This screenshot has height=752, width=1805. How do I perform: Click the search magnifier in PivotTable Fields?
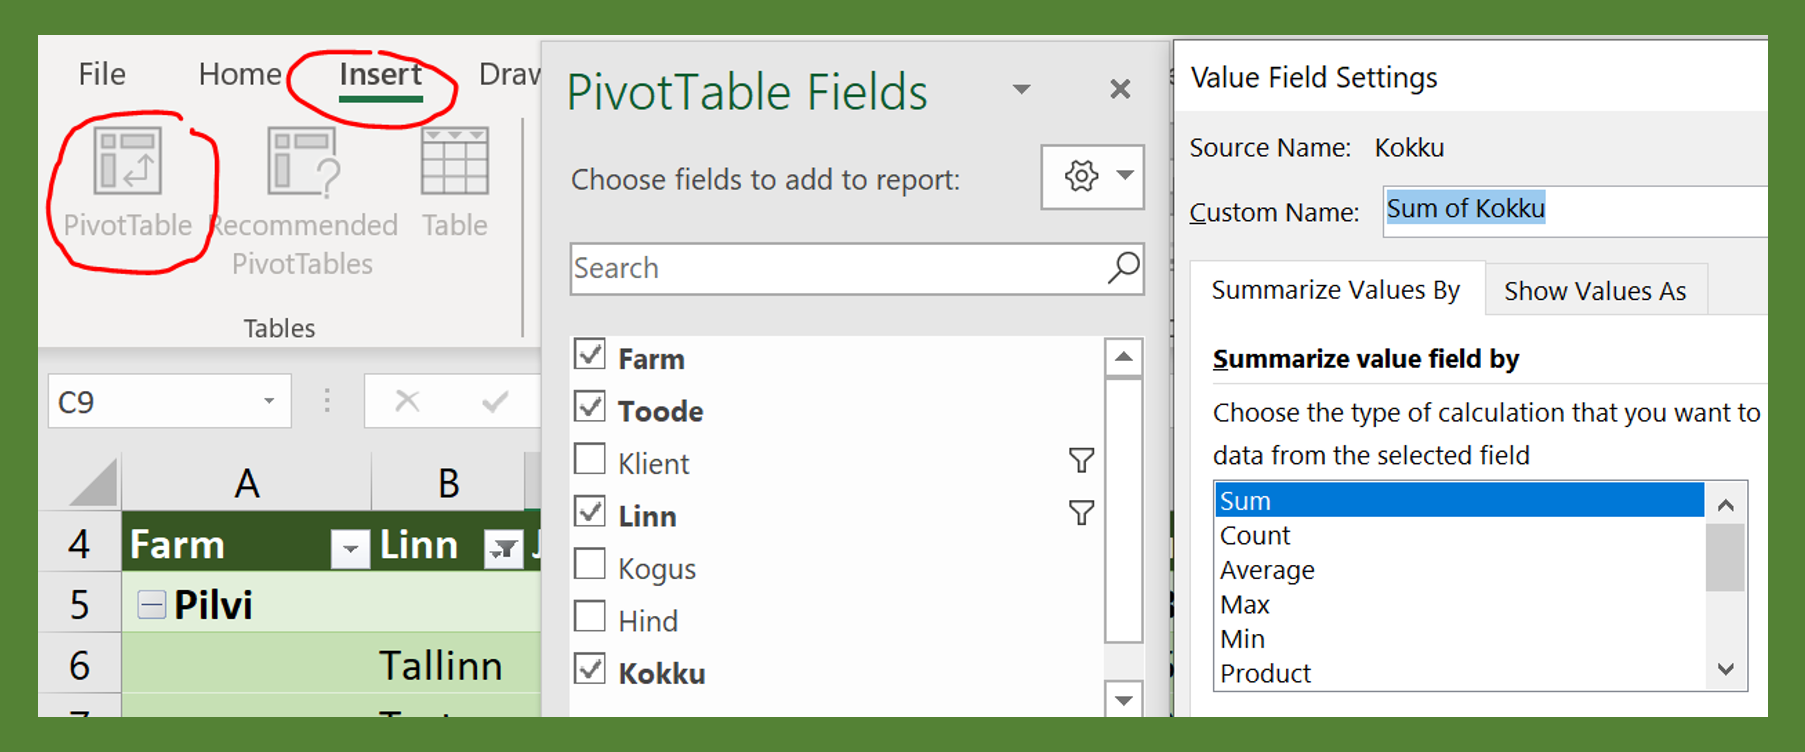click(1123, 268)
